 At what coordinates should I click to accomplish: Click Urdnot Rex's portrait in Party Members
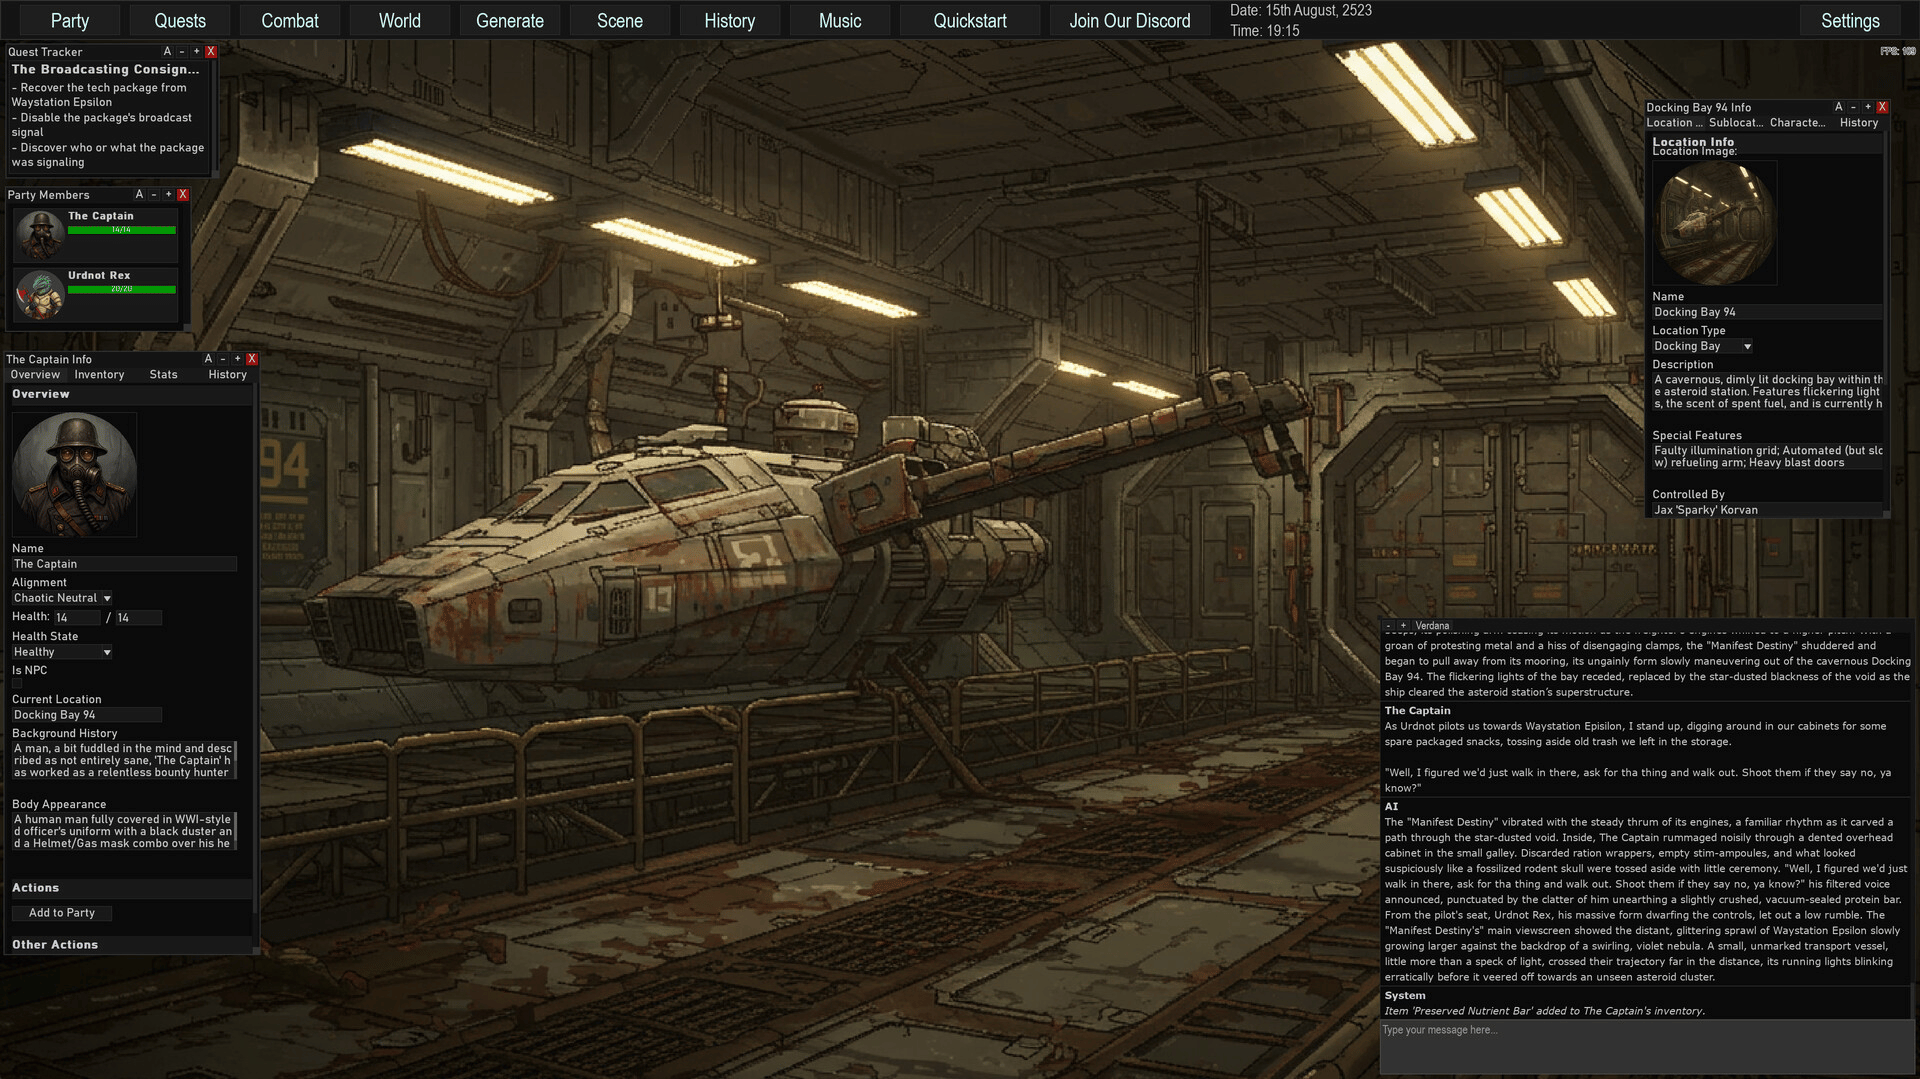[40, 294]
